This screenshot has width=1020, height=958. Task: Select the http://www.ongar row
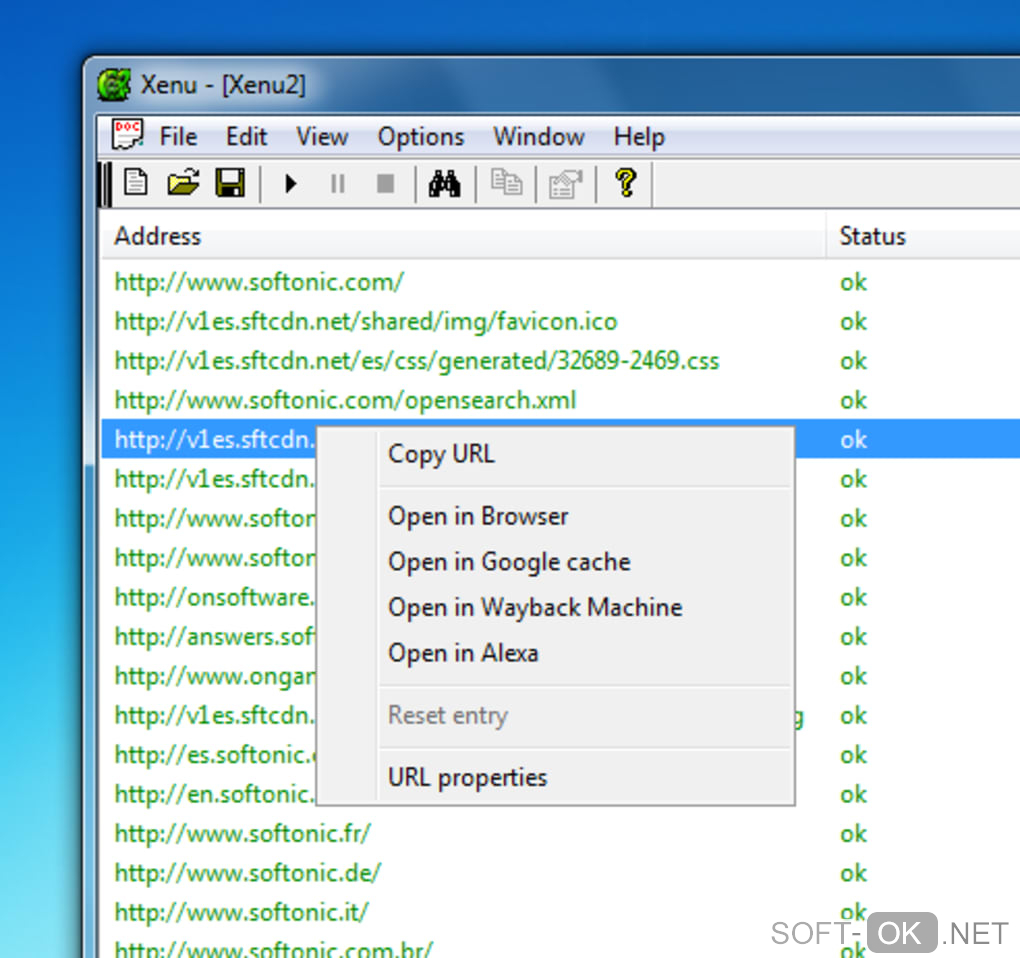215,676
